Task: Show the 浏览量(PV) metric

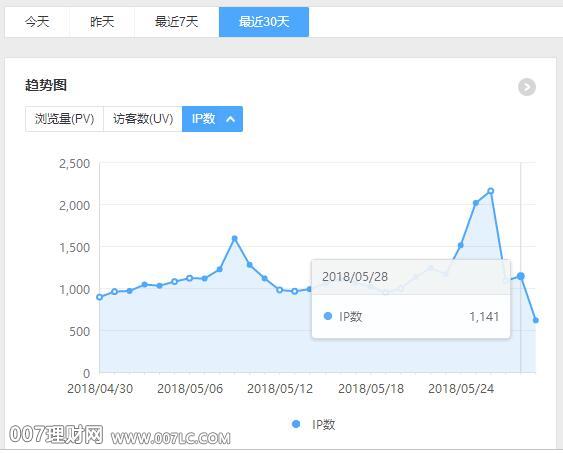Action: pos(64,119)
